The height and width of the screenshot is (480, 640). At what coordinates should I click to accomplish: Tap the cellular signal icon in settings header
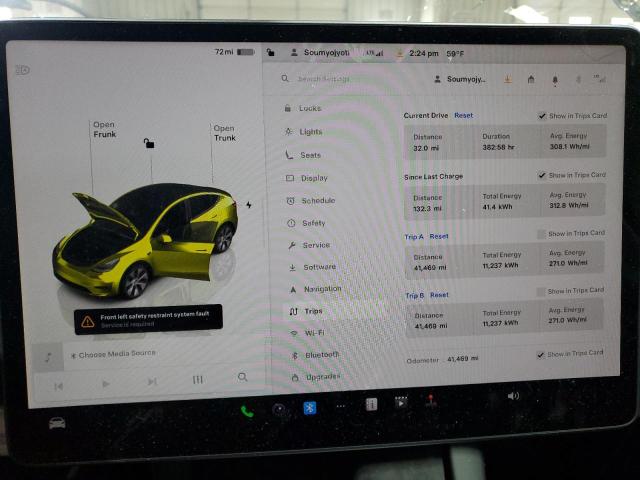(600, 79)
